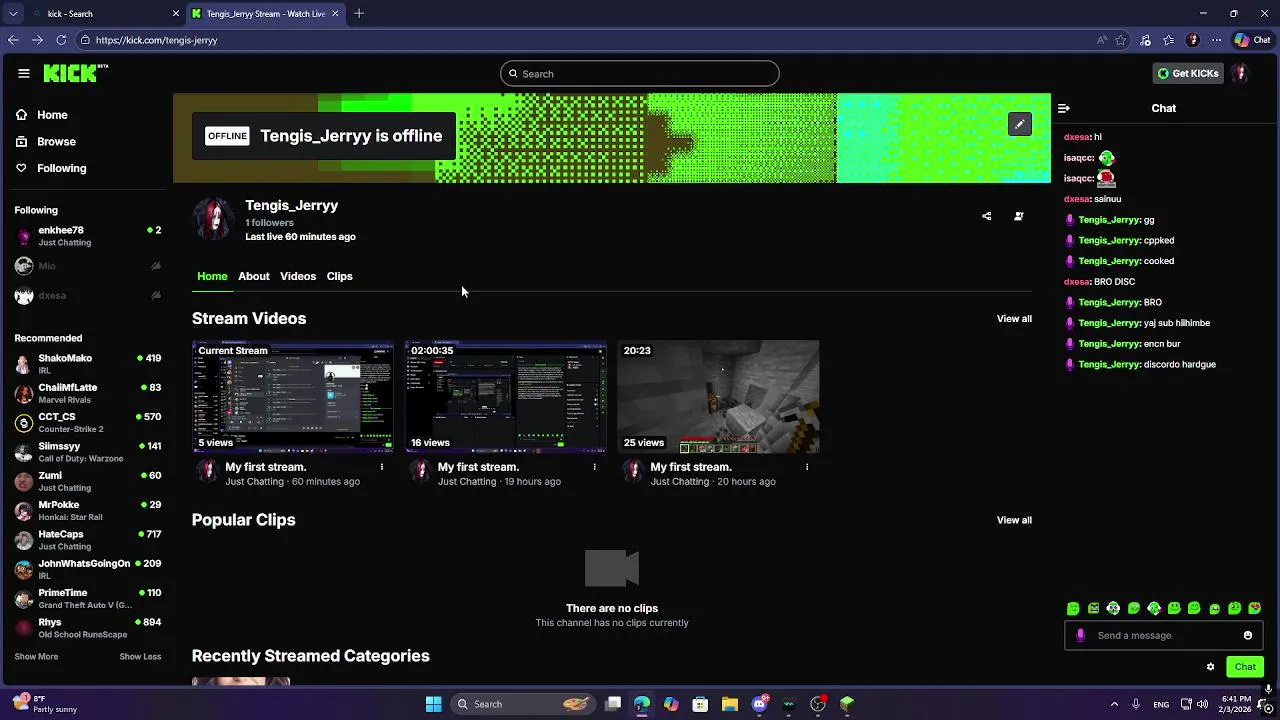The image size is (1280, 720).
Task: Click the Get KICKs button
Action: click(x=1189, y=73)
